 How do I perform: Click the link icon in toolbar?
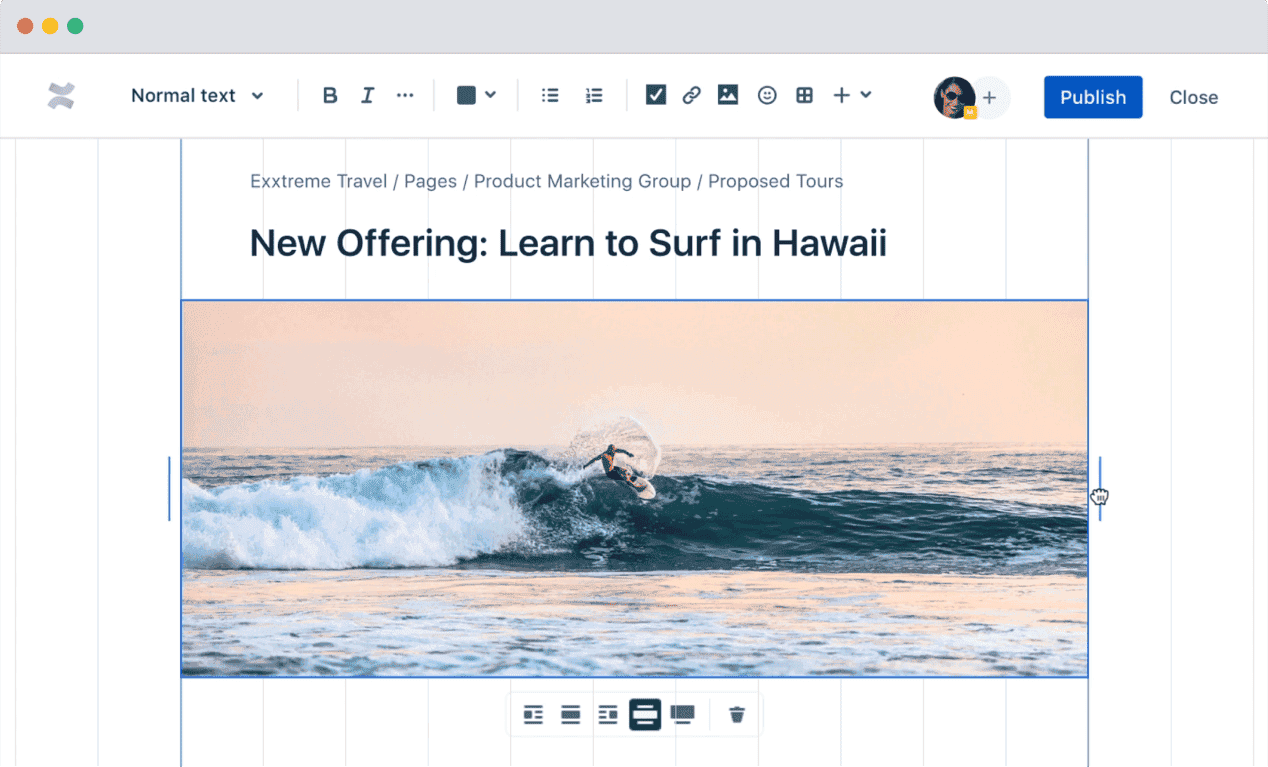coord(691,96)
